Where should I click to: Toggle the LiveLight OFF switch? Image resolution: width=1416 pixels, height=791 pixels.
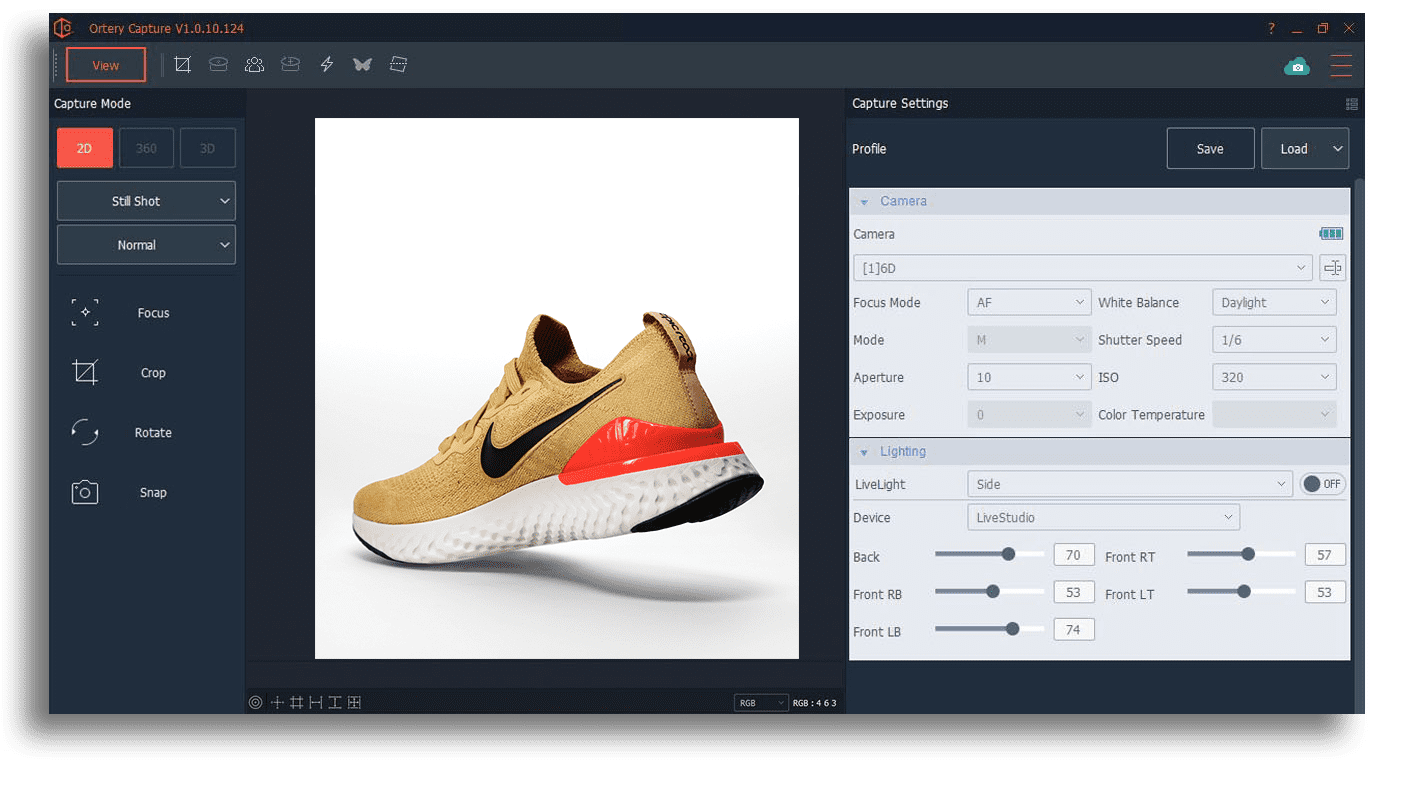coord(1322,484)
